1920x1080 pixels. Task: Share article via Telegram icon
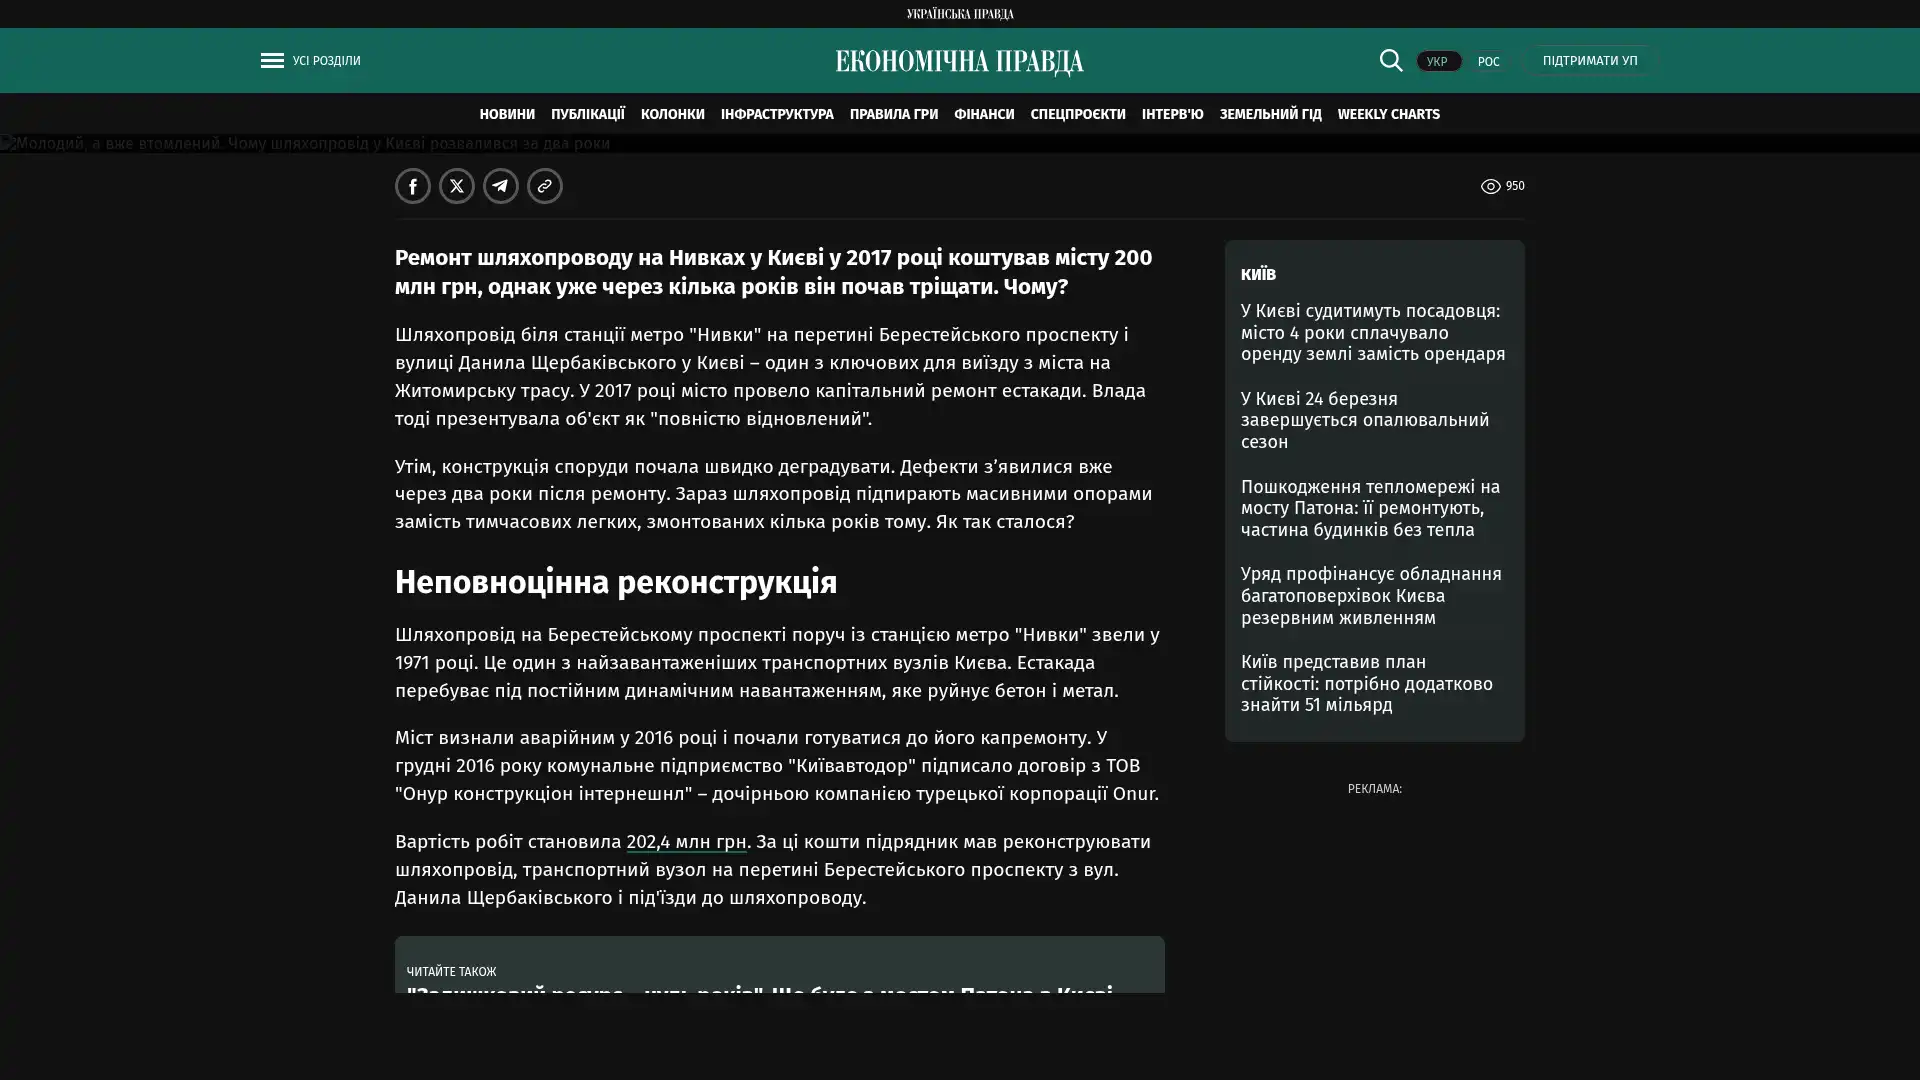pyautogui.click(x=500, y=186)
